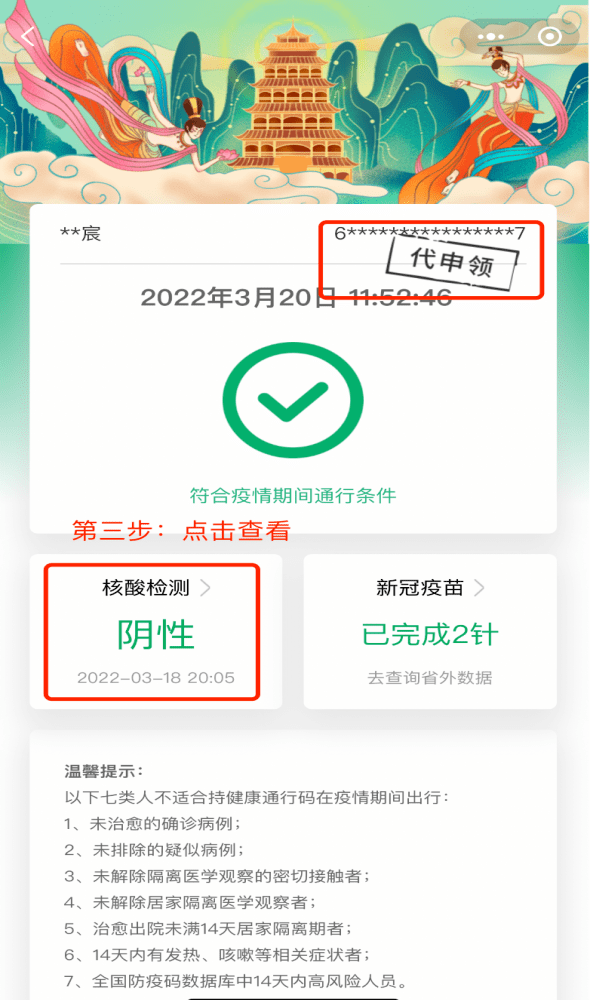
Task: Click the masked ID number 6***7
Action: click(x=430, y=233)
